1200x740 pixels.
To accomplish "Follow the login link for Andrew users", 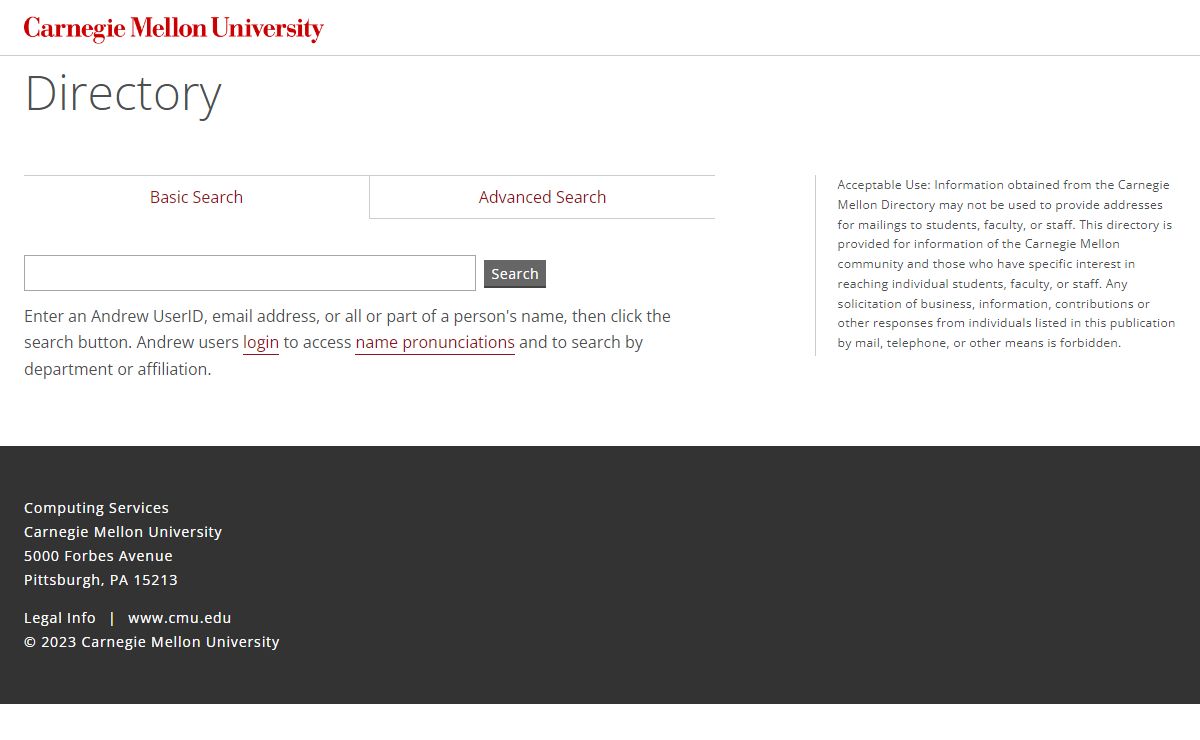I will click(x=261, y=342).
